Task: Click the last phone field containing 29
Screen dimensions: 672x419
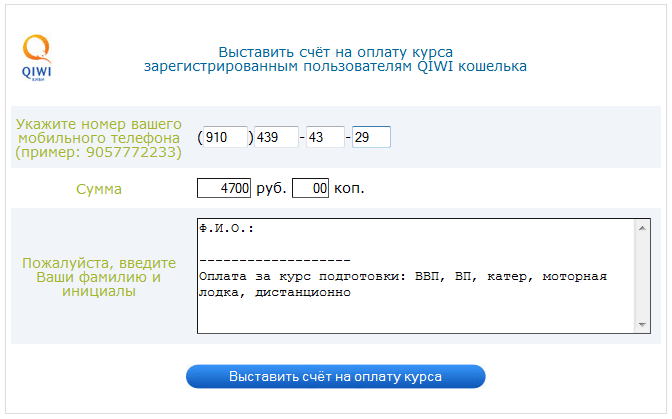Action: click(x=371, y=137)
